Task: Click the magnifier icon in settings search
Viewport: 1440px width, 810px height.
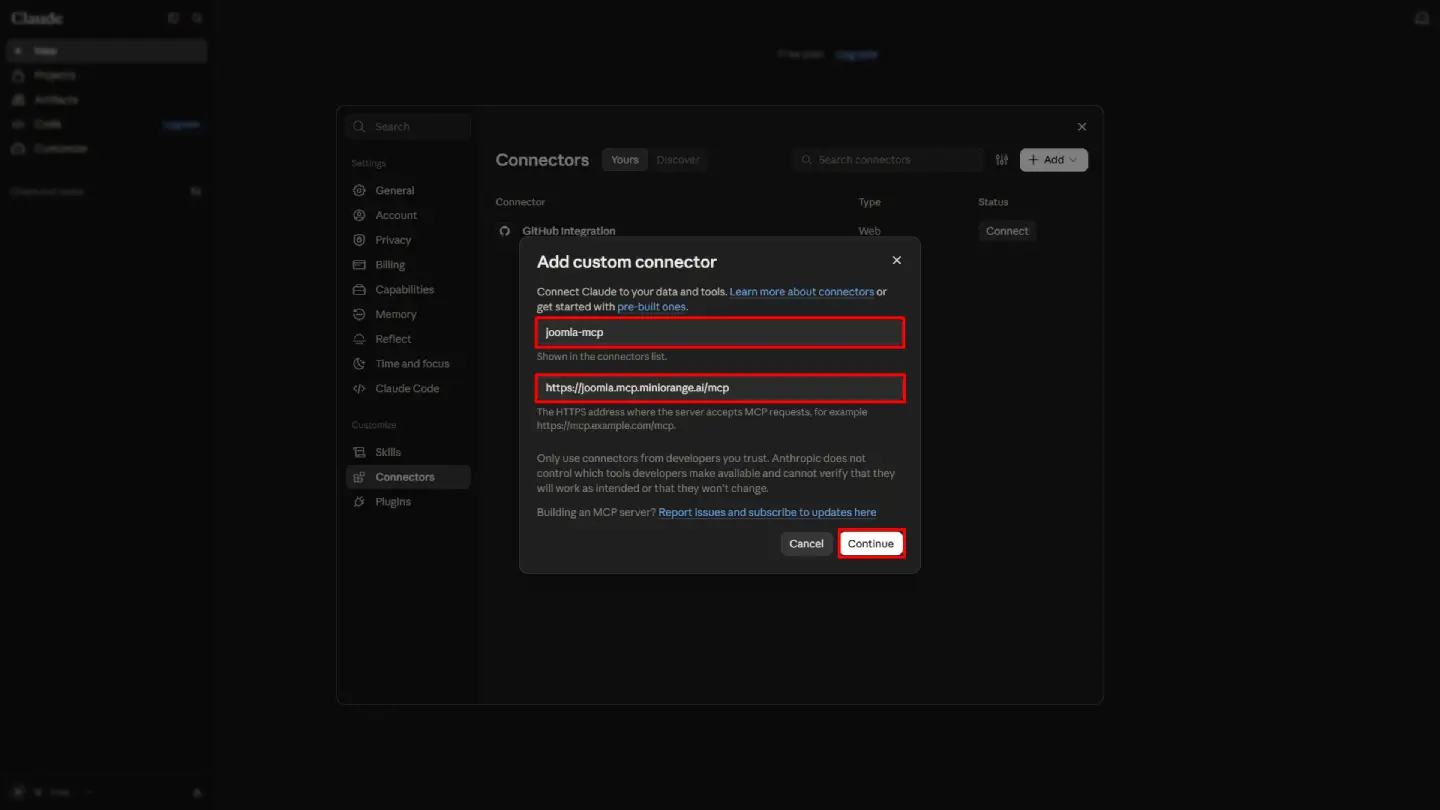Action: [x=360, y=127]
